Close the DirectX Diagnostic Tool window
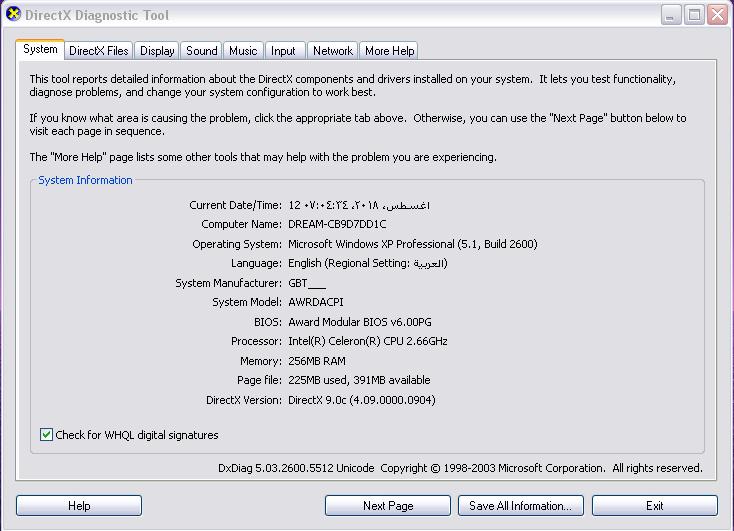 pos(717,15)
